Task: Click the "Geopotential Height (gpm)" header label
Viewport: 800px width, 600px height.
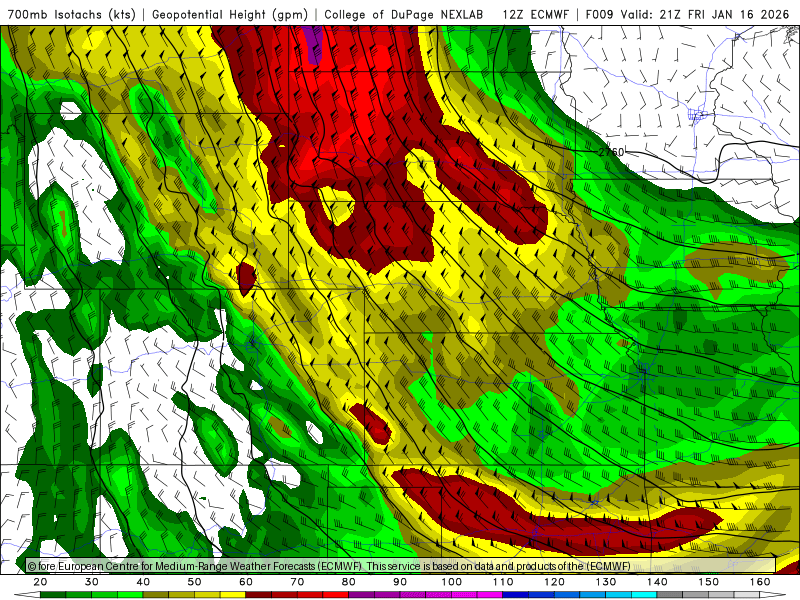Action: [x=230, y=14]
